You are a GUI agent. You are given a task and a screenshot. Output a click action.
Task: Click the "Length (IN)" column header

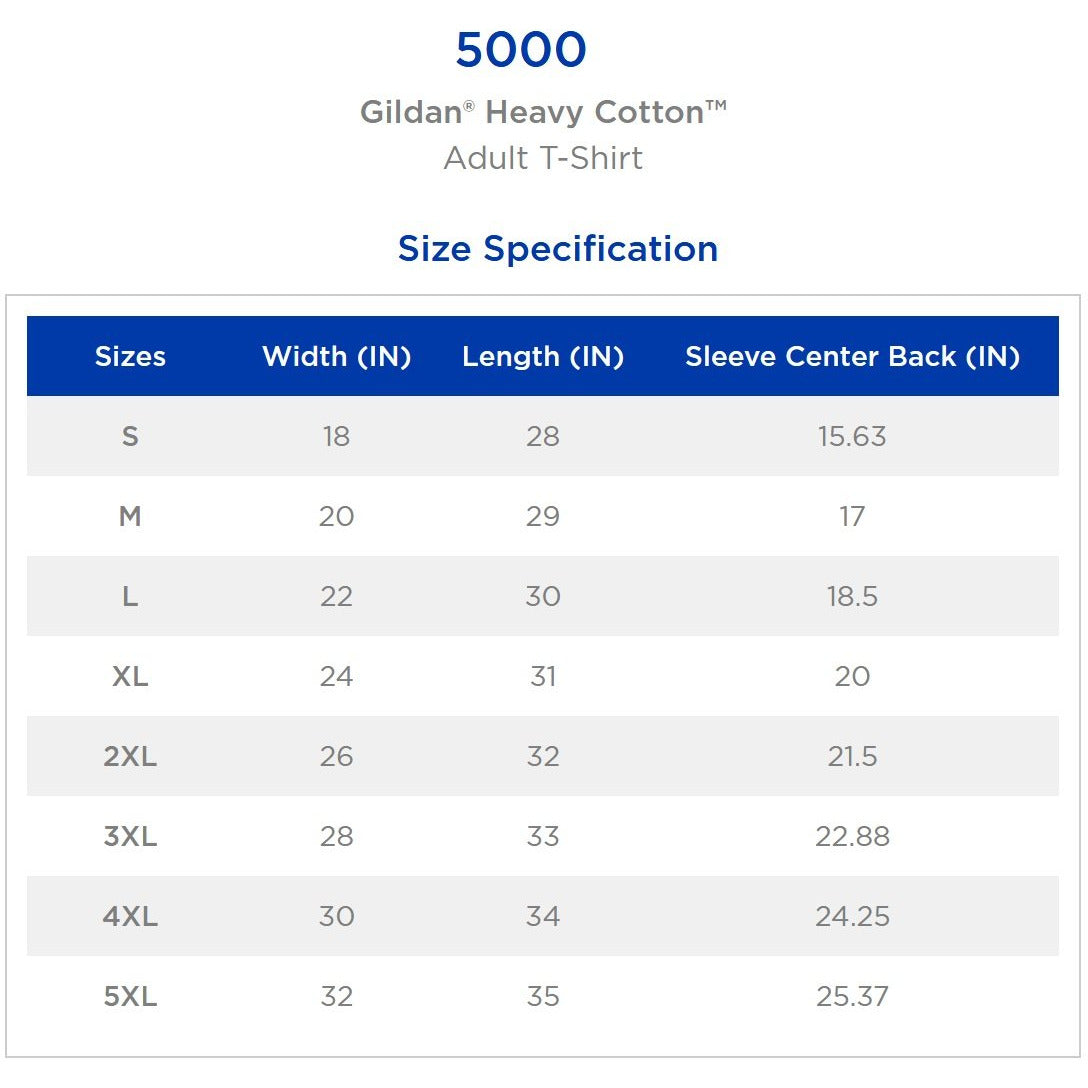pos(542,357)
